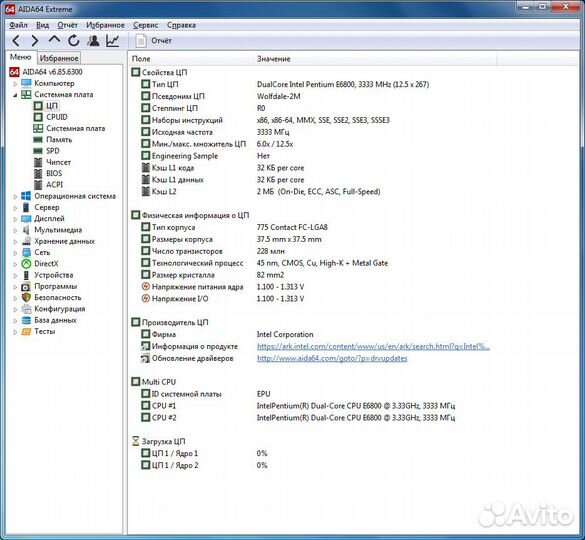
Task: Expand the DirectX tree node
Action: coord(15,264)
